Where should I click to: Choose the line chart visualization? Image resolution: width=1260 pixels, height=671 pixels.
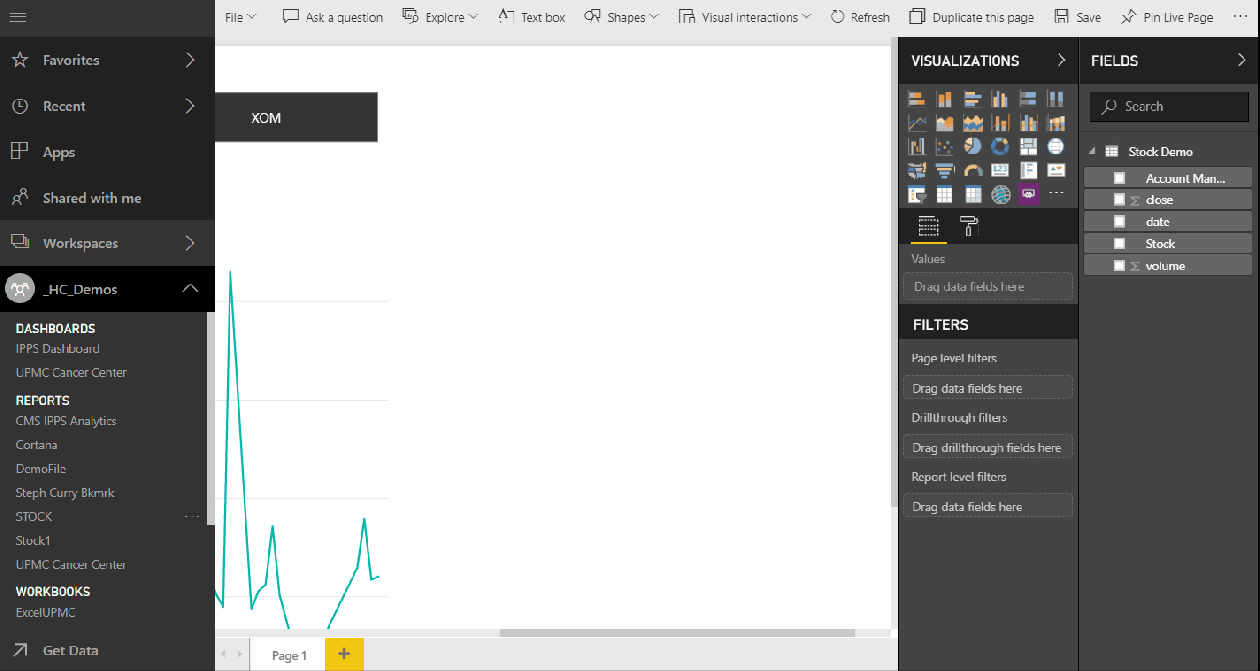tap(916, 122)
